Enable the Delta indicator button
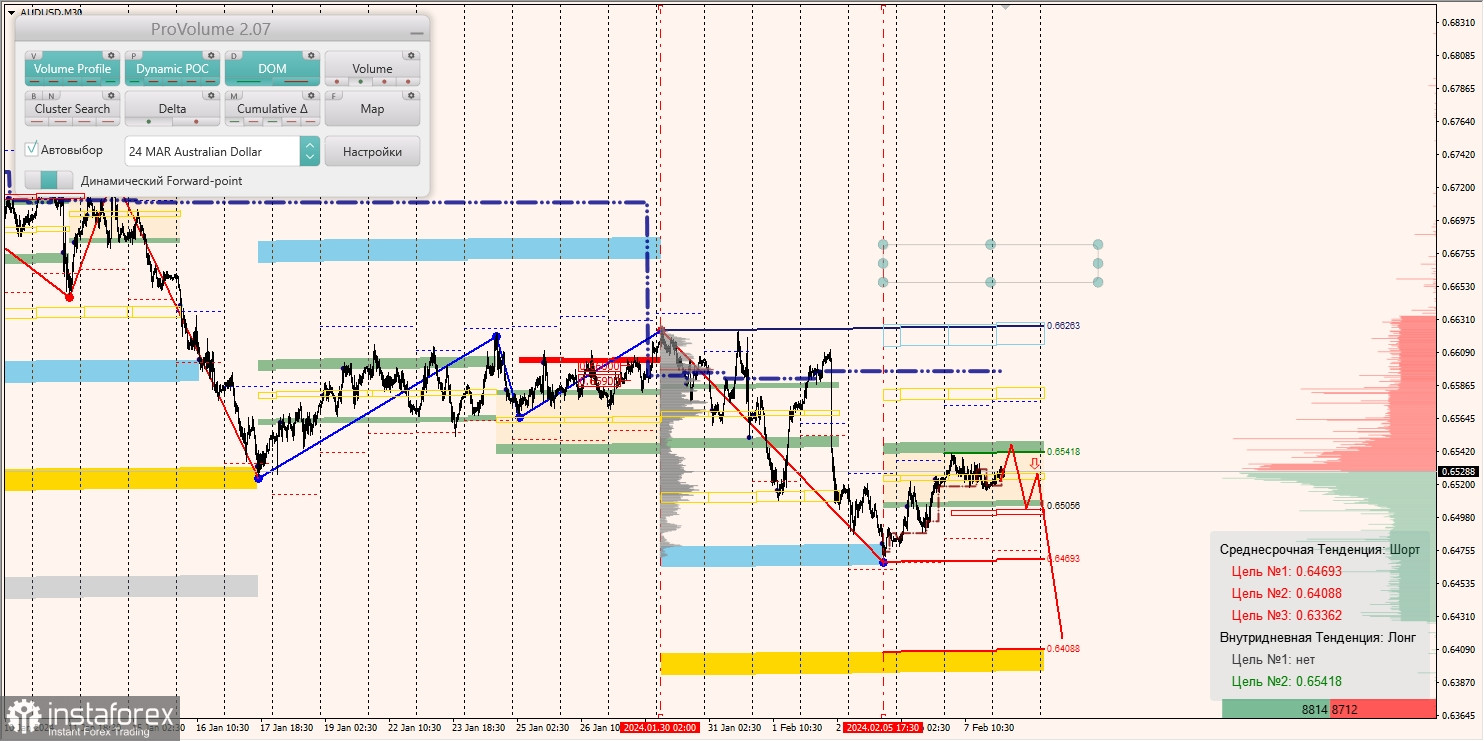The width and height of the screenshot is (1484, 741). [x=172, y=108]
